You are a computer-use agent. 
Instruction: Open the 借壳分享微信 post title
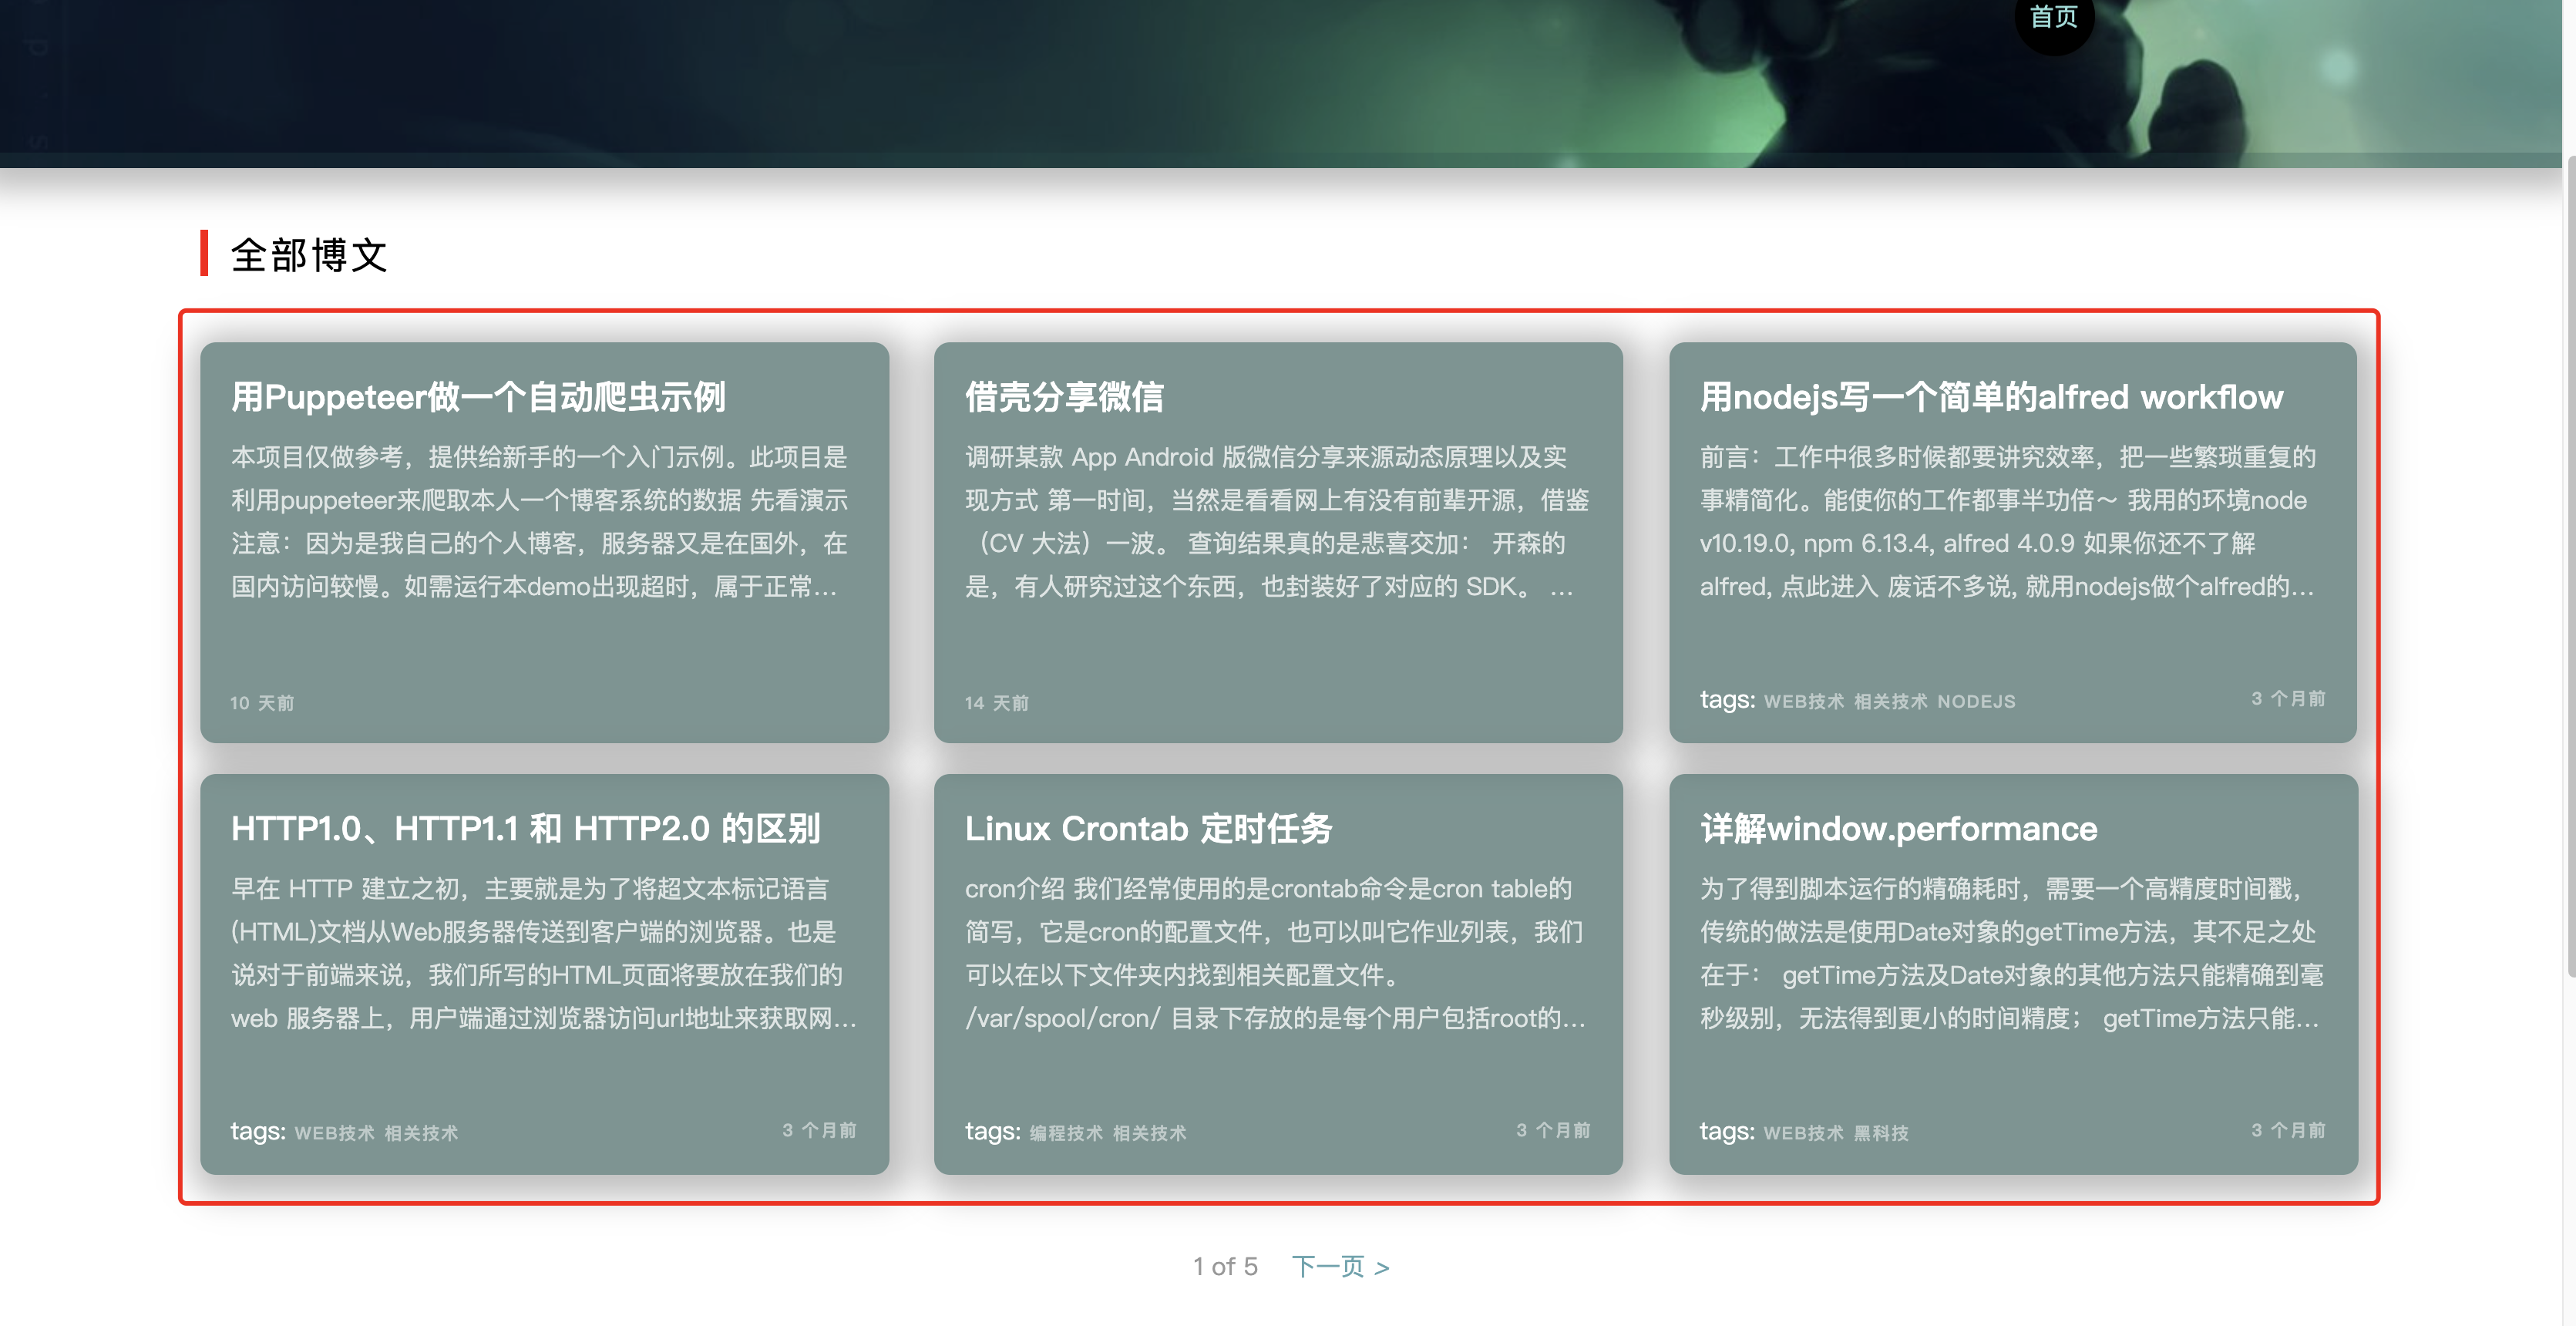tap(1064, 397)
